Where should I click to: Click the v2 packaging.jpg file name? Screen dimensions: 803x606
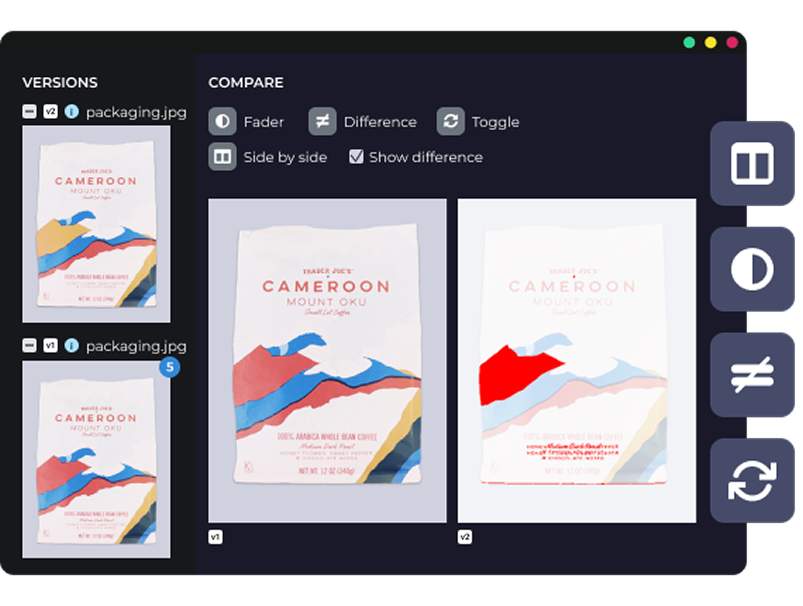(136, 112)
